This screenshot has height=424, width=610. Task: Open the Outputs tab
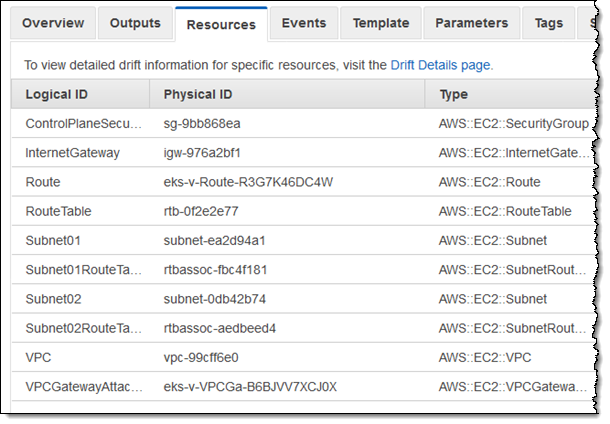point(135,23)
